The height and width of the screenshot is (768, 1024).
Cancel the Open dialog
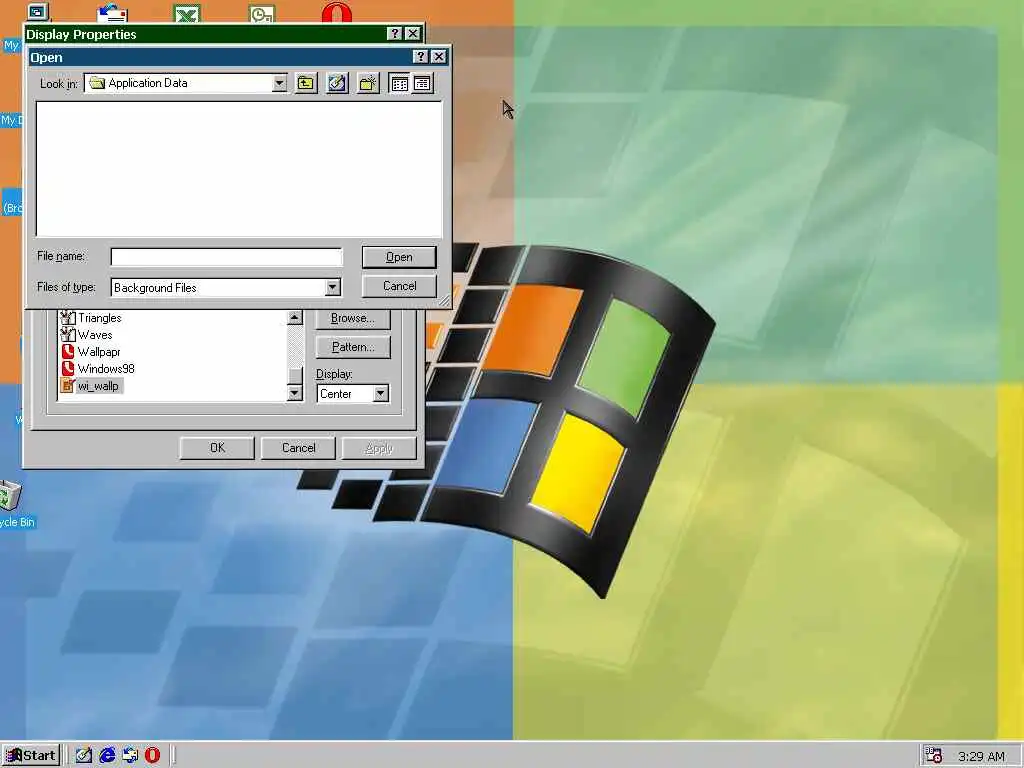point(399,286)
